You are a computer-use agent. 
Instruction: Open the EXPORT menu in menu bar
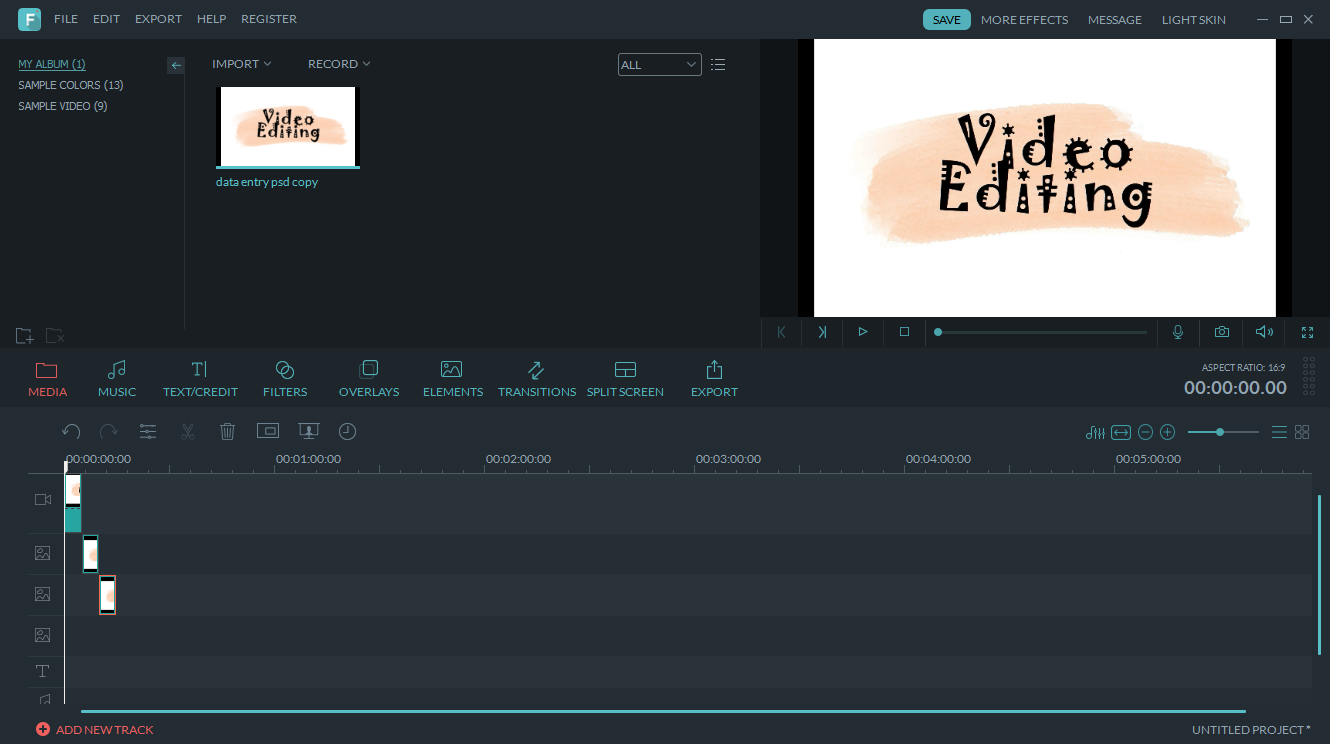coord(158,19)
